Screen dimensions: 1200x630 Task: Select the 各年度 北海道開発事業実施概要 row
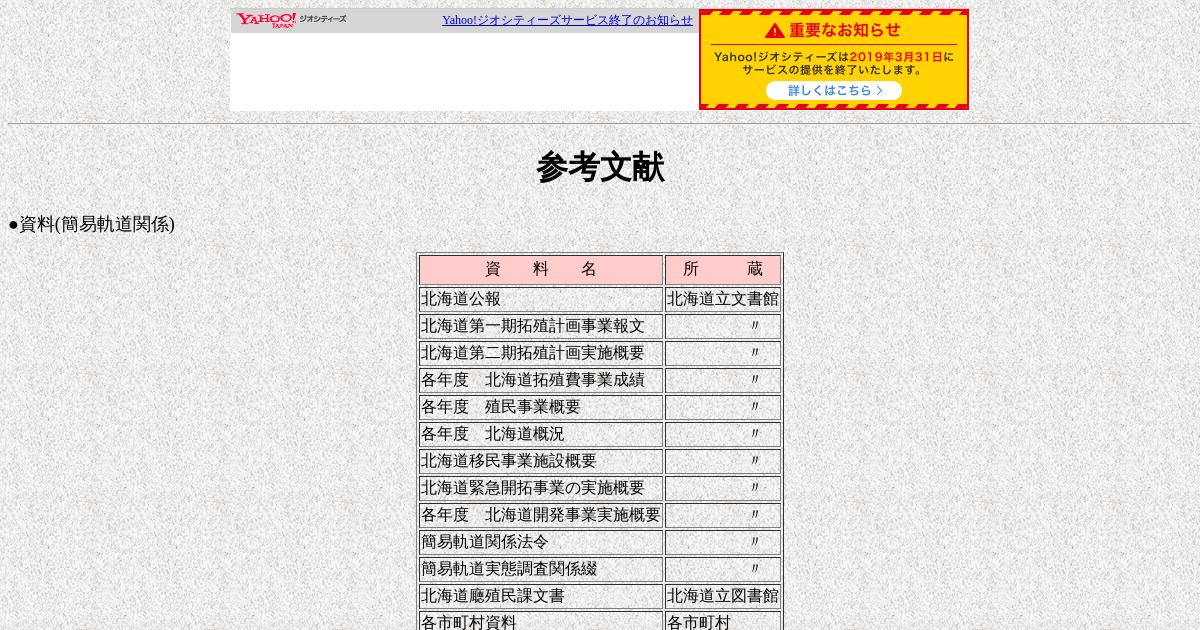600,515
